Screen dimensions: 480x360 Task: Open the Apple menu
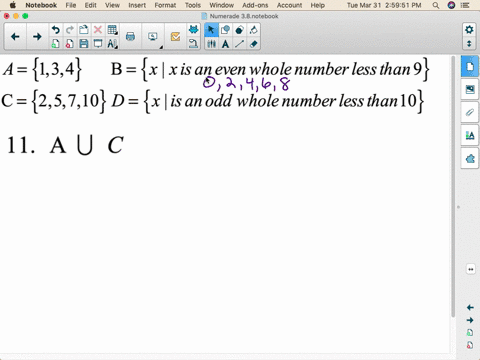[13, 5]
